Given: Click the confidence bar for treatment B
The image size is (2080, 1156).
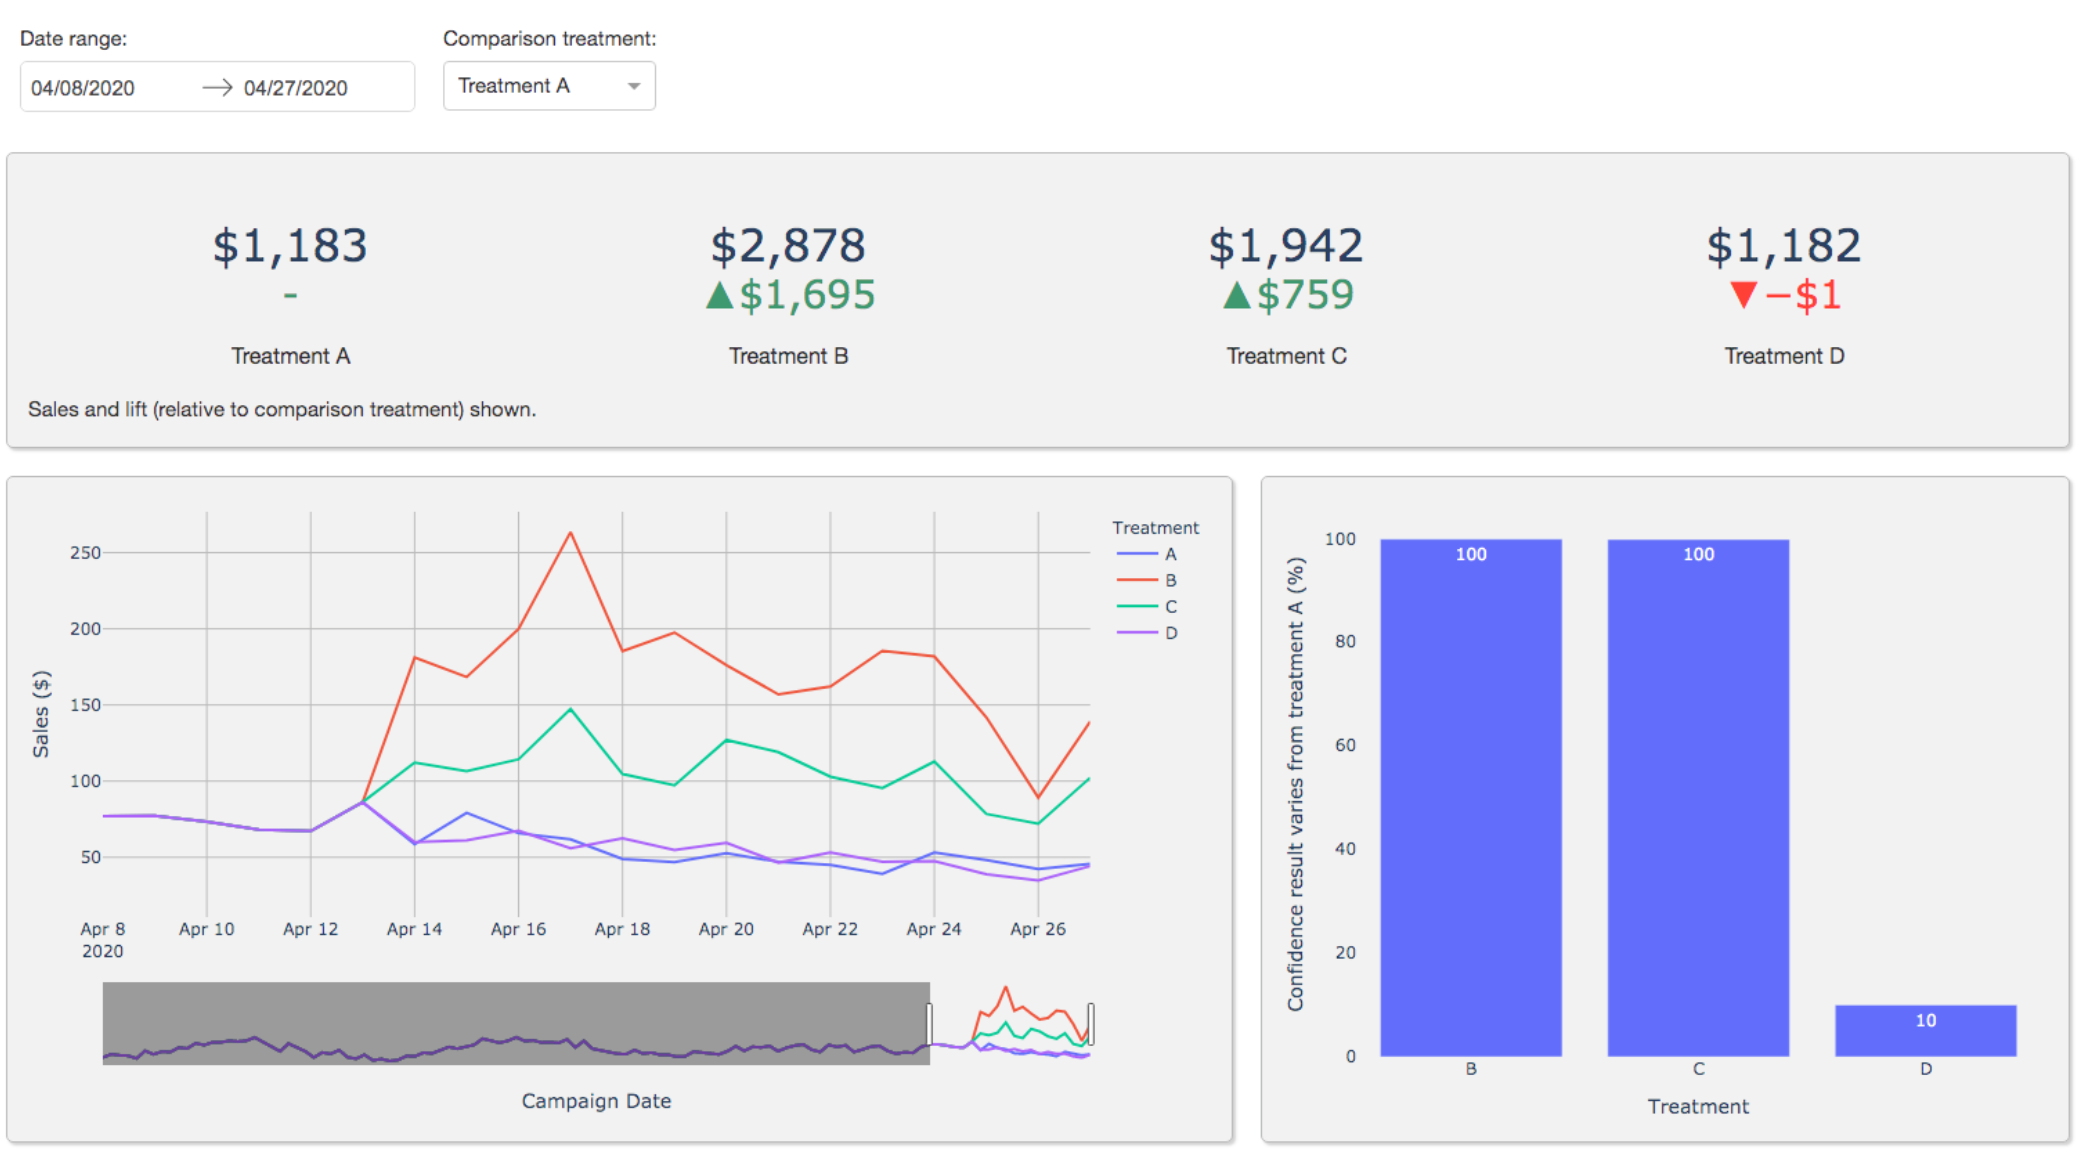Looking at the screenshot, I should (1471, 797).
